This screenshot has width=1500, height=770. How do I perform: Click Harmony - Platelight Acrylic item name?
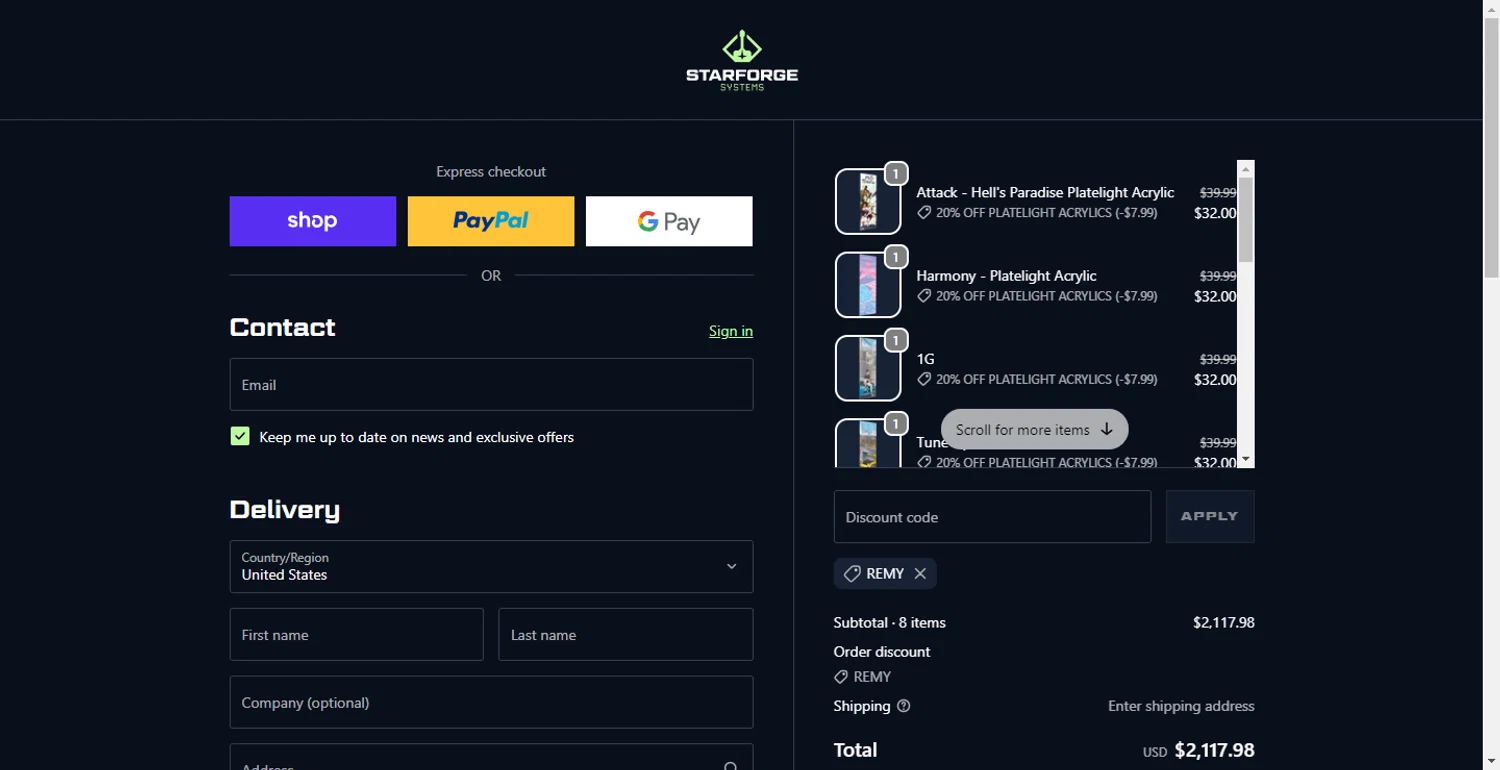click(1007, 276)
